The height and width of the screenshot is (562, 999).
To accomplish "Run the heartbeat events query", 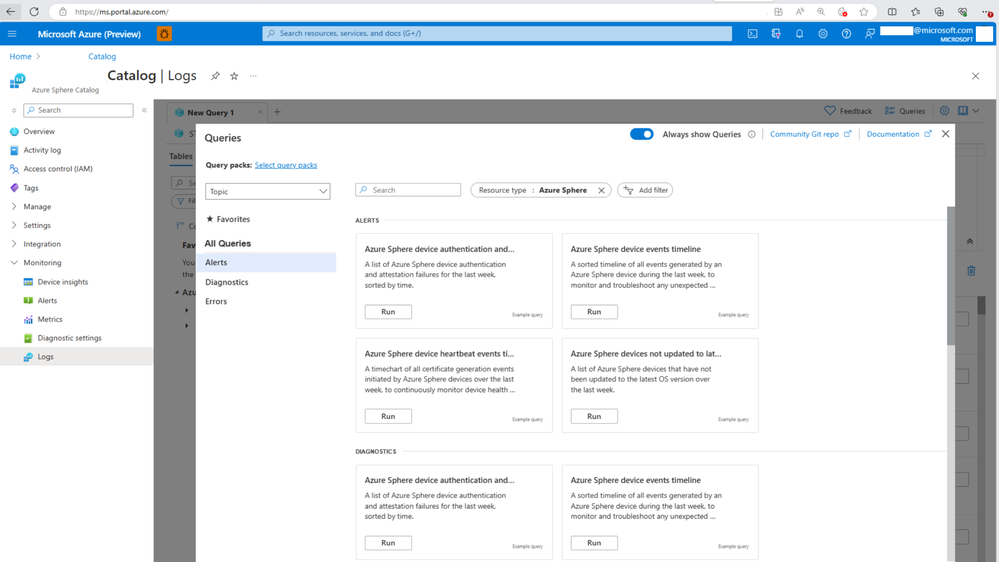I will (388, 416).
